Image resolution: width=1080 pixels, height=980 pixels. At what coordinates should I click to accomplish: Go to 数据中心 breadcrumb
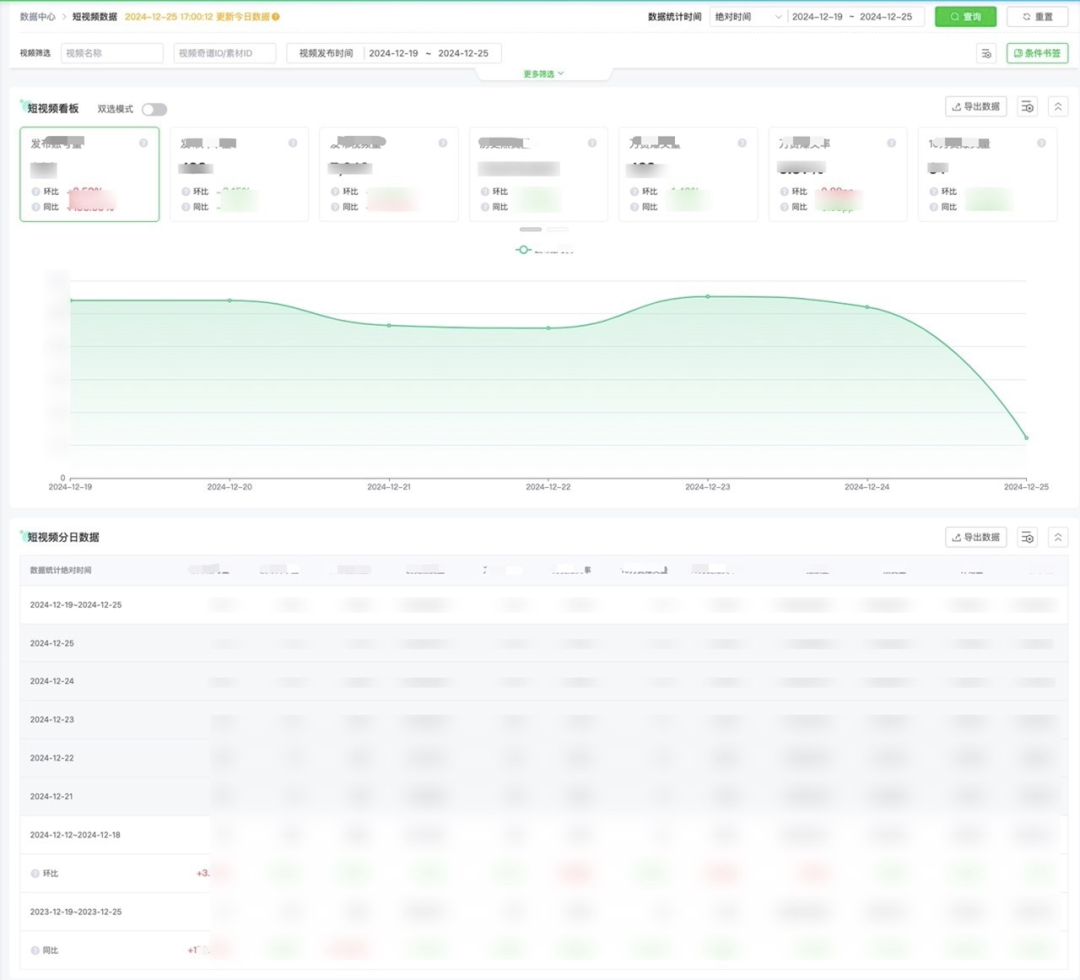click(37, 17)
